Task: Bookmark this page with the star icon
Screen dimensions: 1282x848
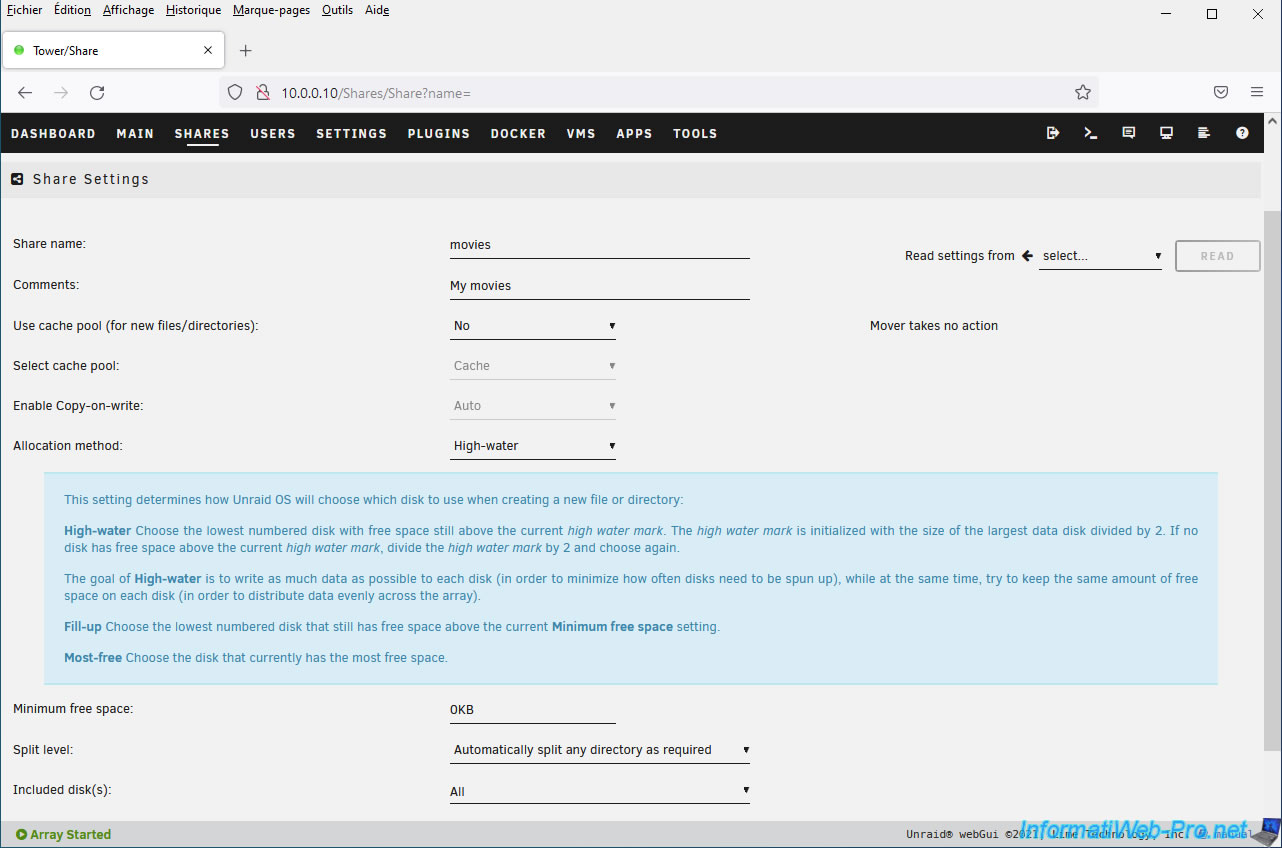Action: click(x=1082, y=92)
